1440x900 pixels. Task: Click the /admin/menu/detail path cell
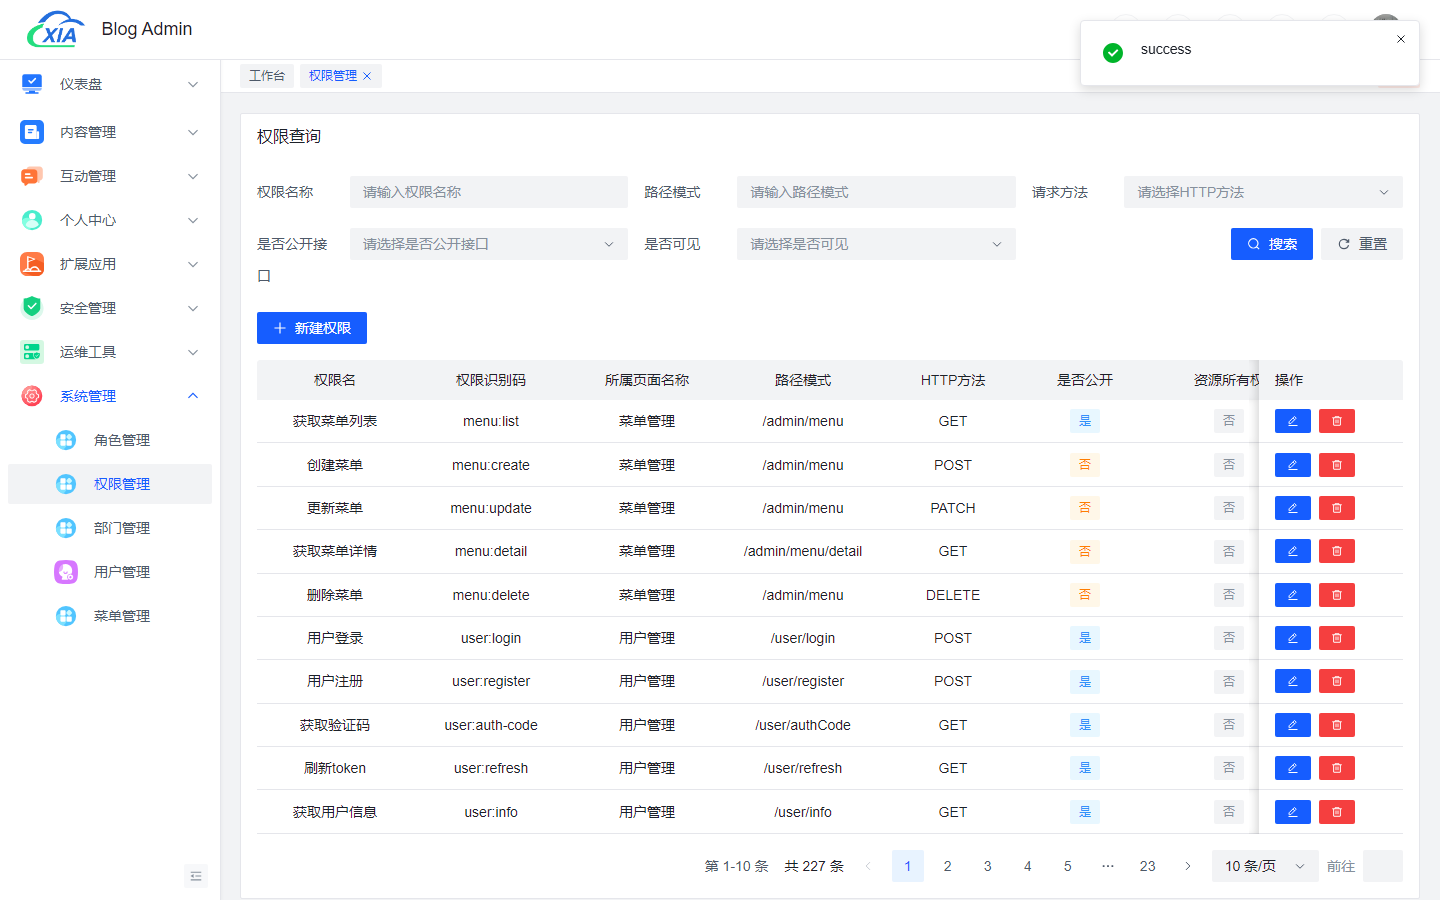pyautogui.click(x=803, y=551)
